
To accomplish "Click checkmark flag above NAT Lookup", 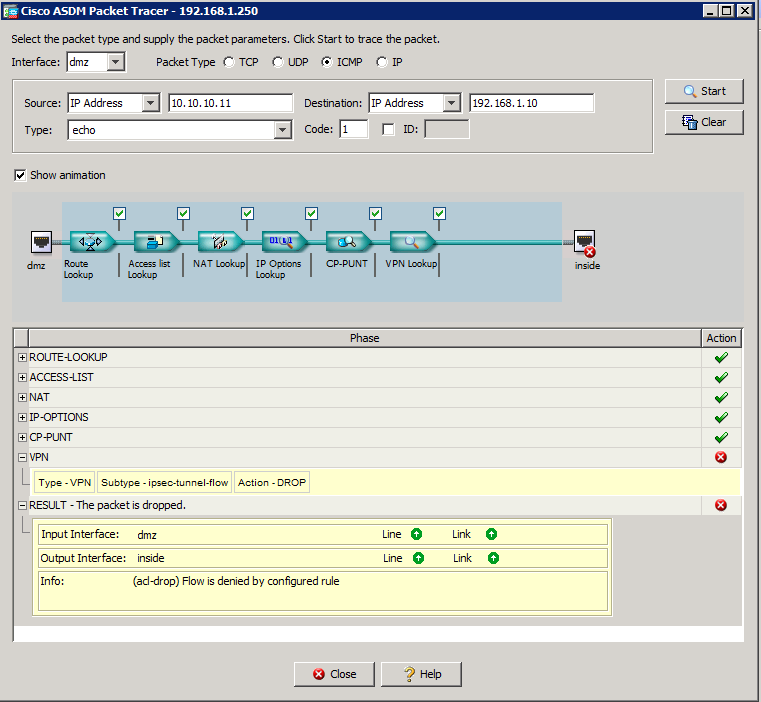I will [x=248, y=214].
